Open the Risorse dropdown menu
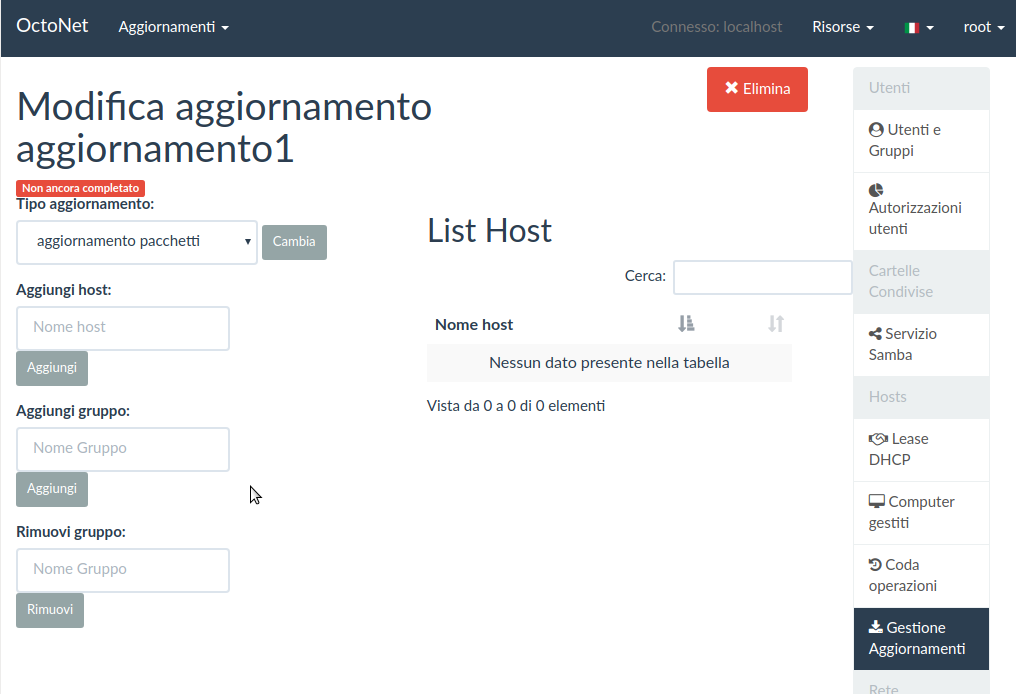Viewport: 1016px width, 694px height. pos(843,27)
